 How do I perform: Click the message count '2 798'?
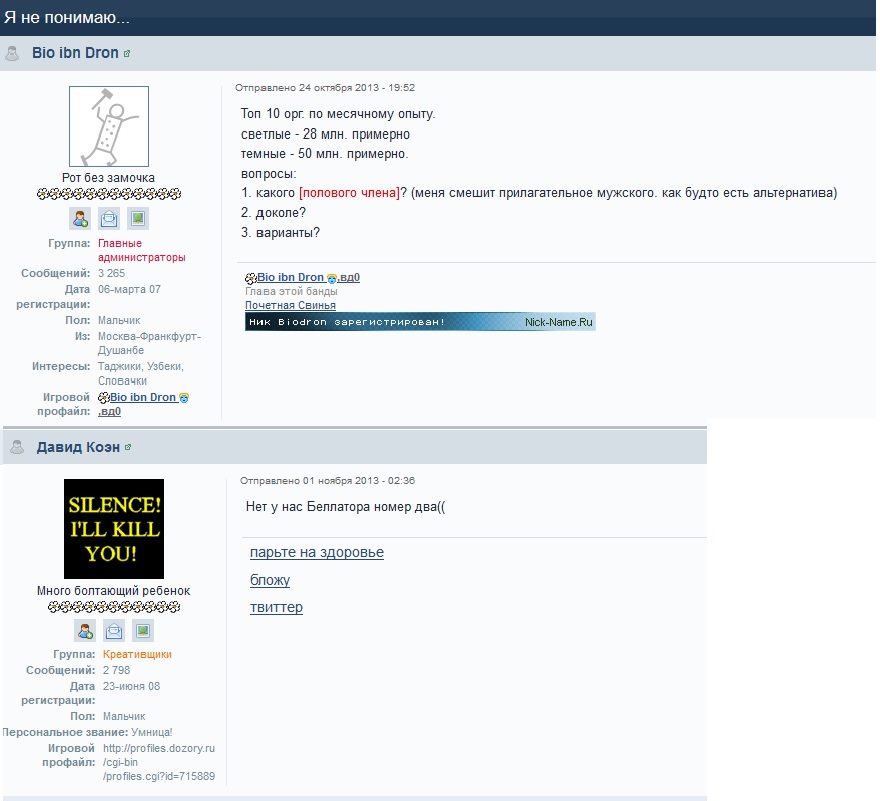[x=116, y=670]
